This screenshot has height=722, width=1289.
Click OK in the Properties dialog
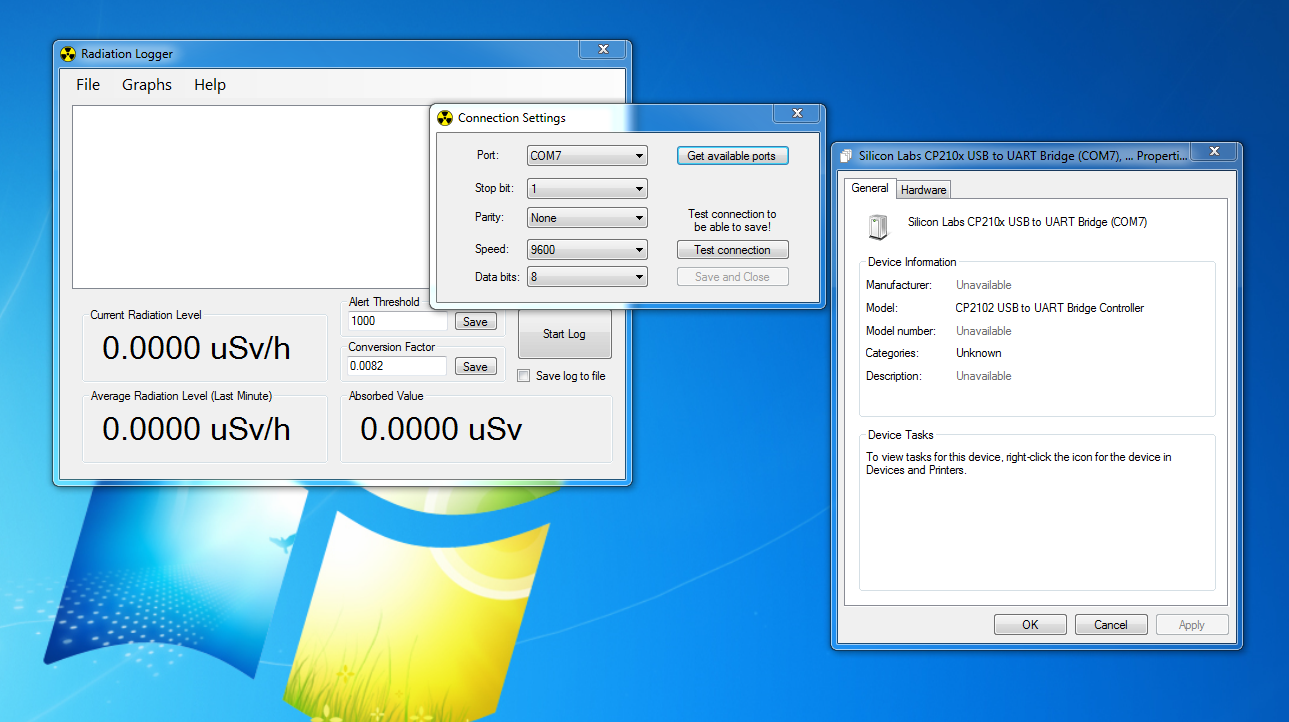pos(1030,625)
